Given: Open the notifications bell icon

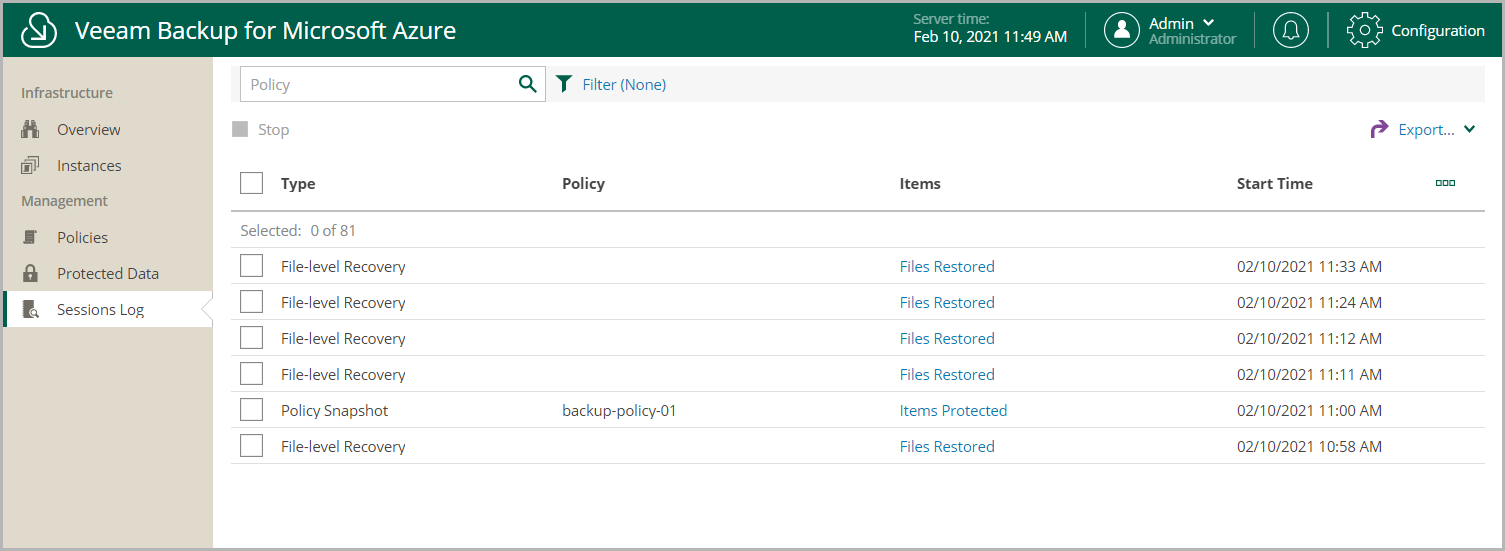Looking at the screenshot, I should (1291, 30).
